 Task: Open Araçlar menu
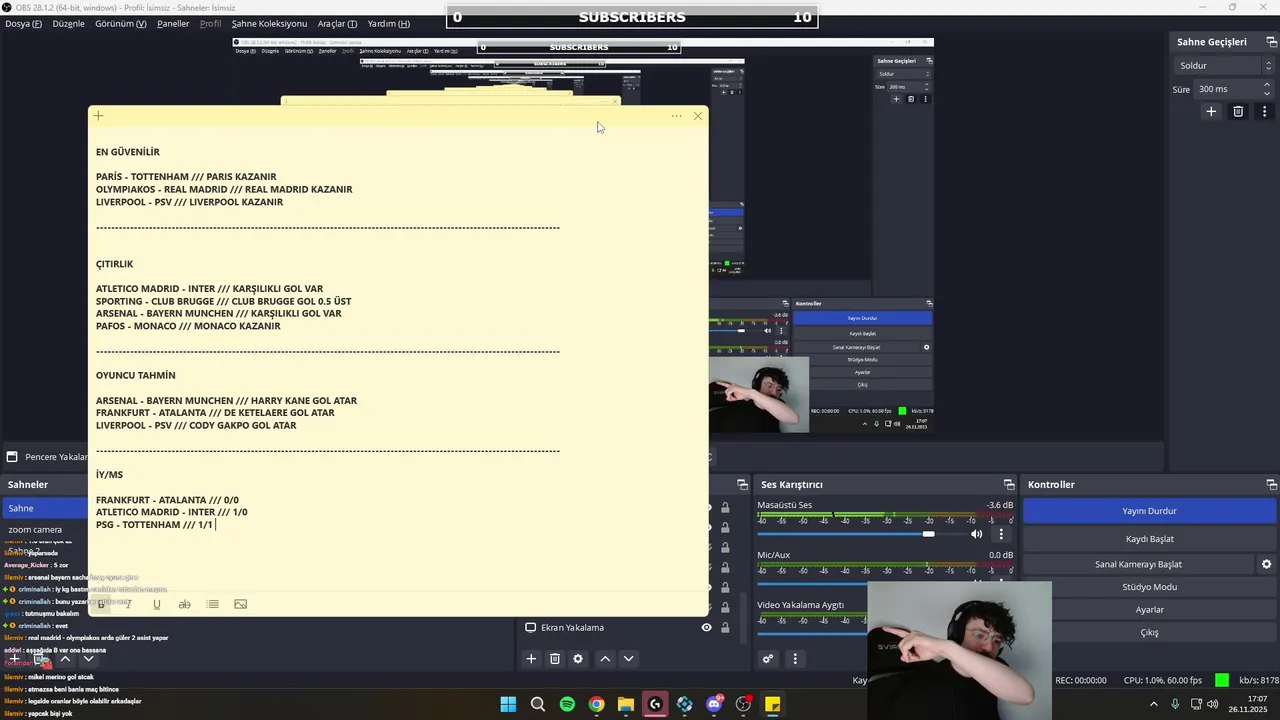click(x=337, y=24)
